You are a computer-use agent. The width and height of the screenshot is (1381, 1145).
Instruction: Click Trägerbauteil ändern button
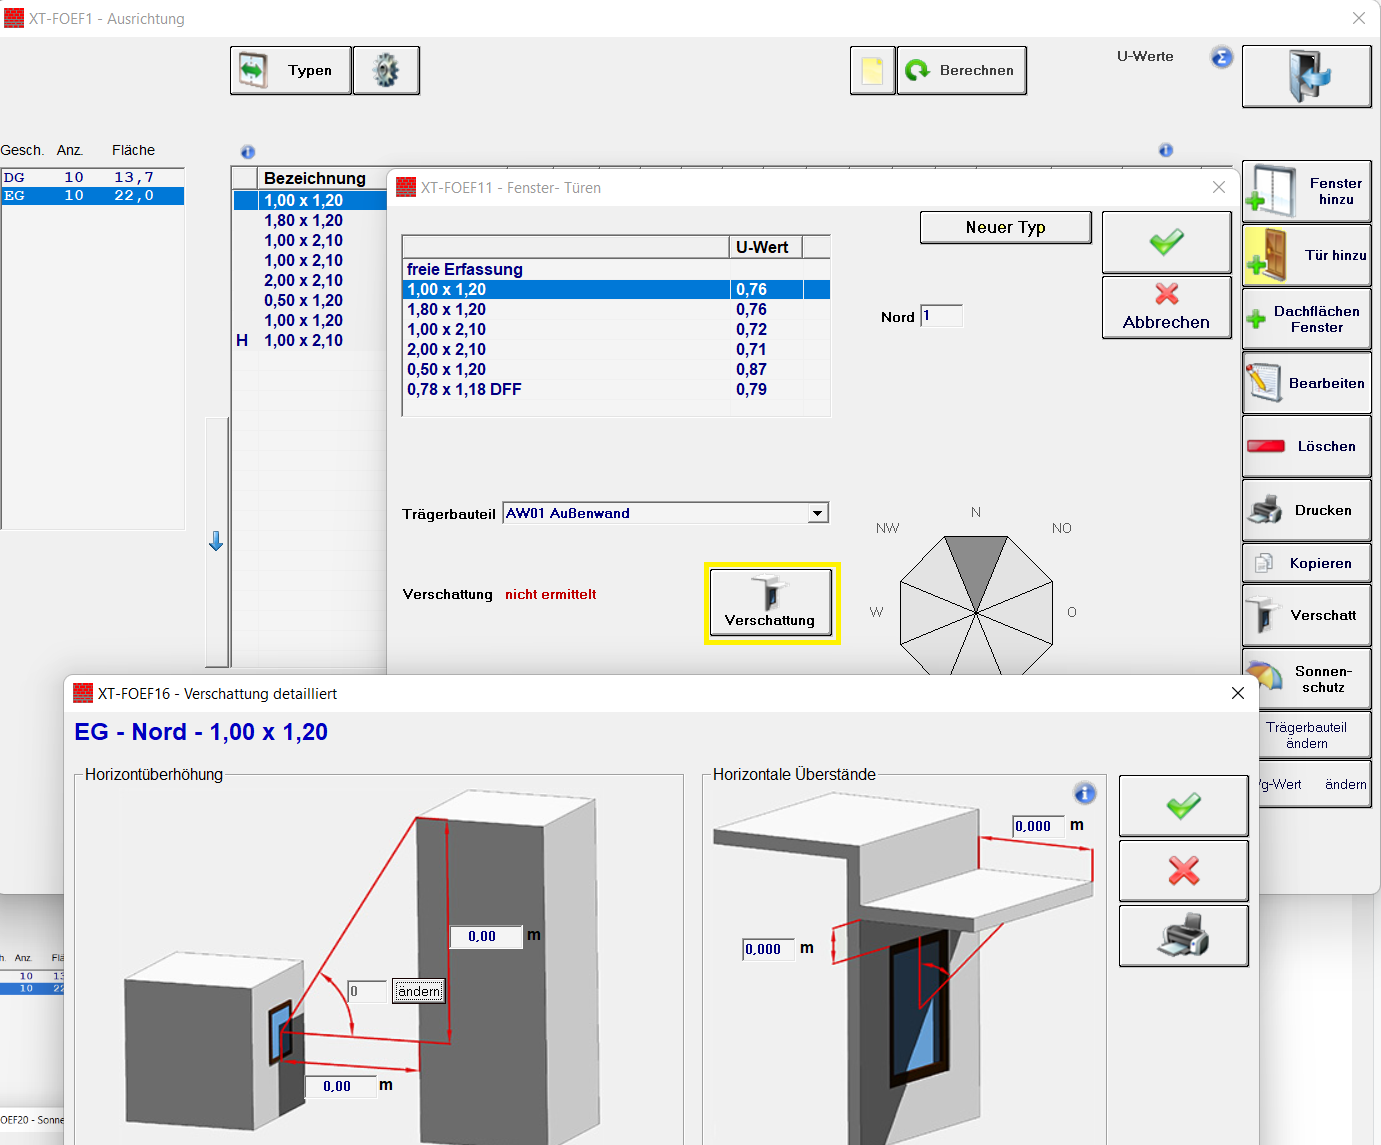click(1313, 735)
